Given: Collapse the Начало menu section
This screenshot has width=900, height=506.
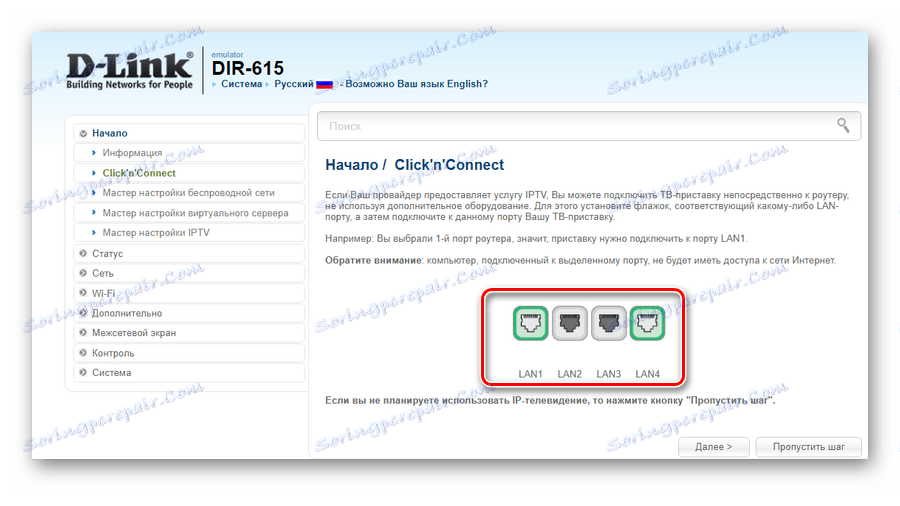Looking at the screenshot, I should 189,133.
